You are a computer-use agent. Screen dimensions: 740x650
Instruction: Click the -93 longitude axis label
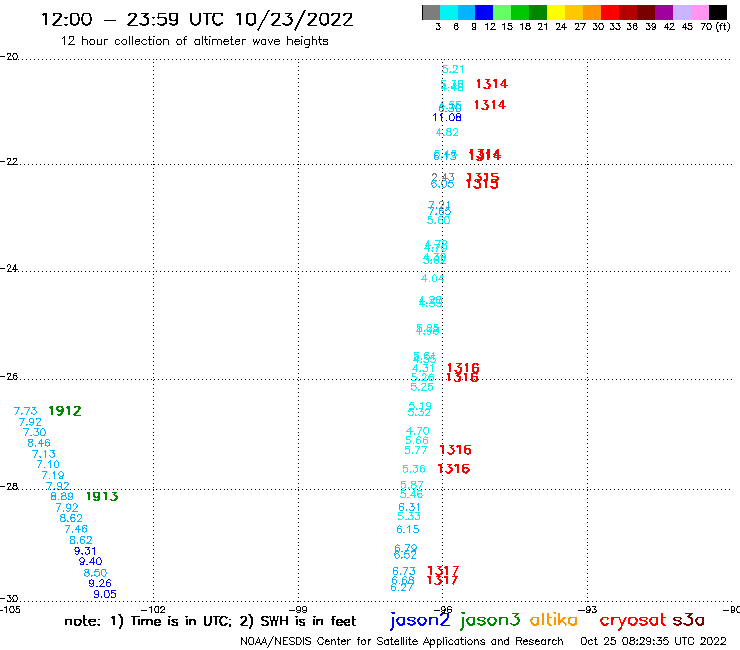588,609
